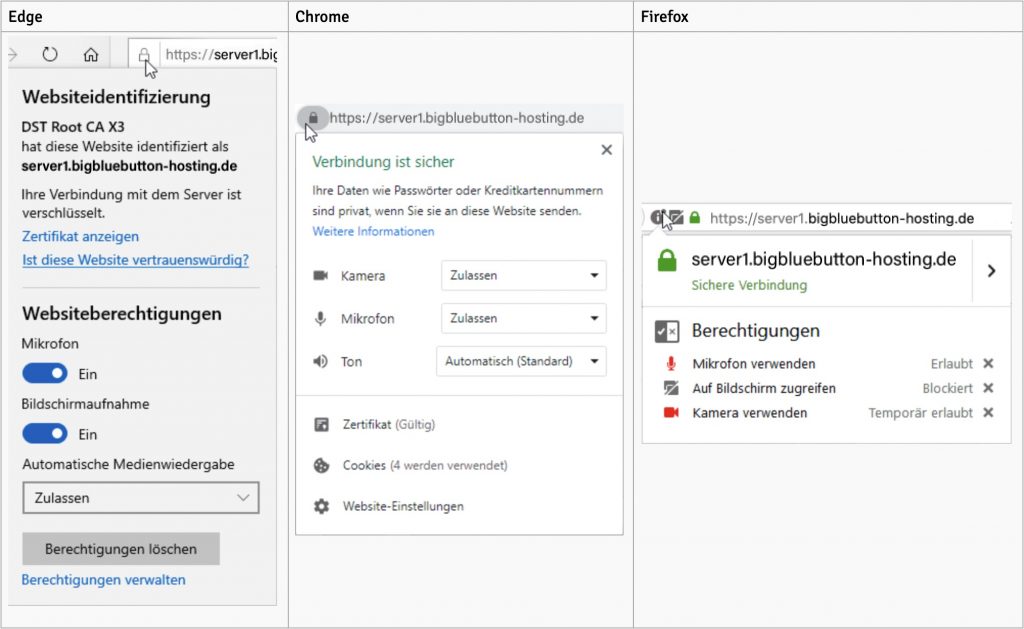Click the Firefox screen sharing icon
This screenshot has width=1024, height=629.
pos(671,388)
